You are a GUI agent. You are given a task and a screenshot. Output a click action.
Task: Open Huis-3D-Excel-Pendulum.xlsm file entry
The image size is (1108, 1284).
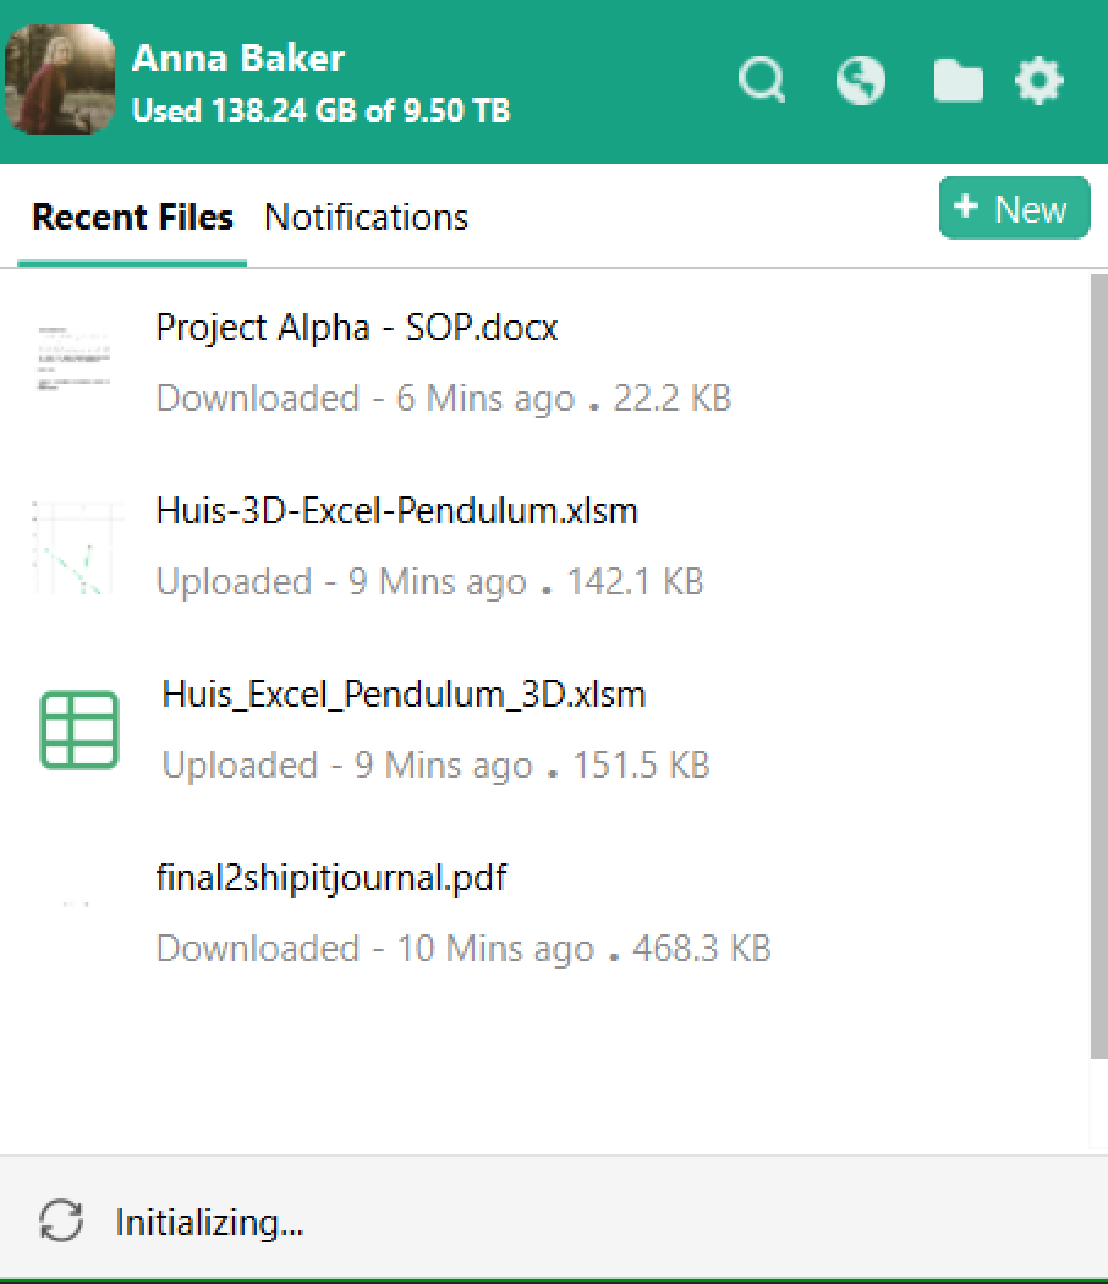point(397,511)
